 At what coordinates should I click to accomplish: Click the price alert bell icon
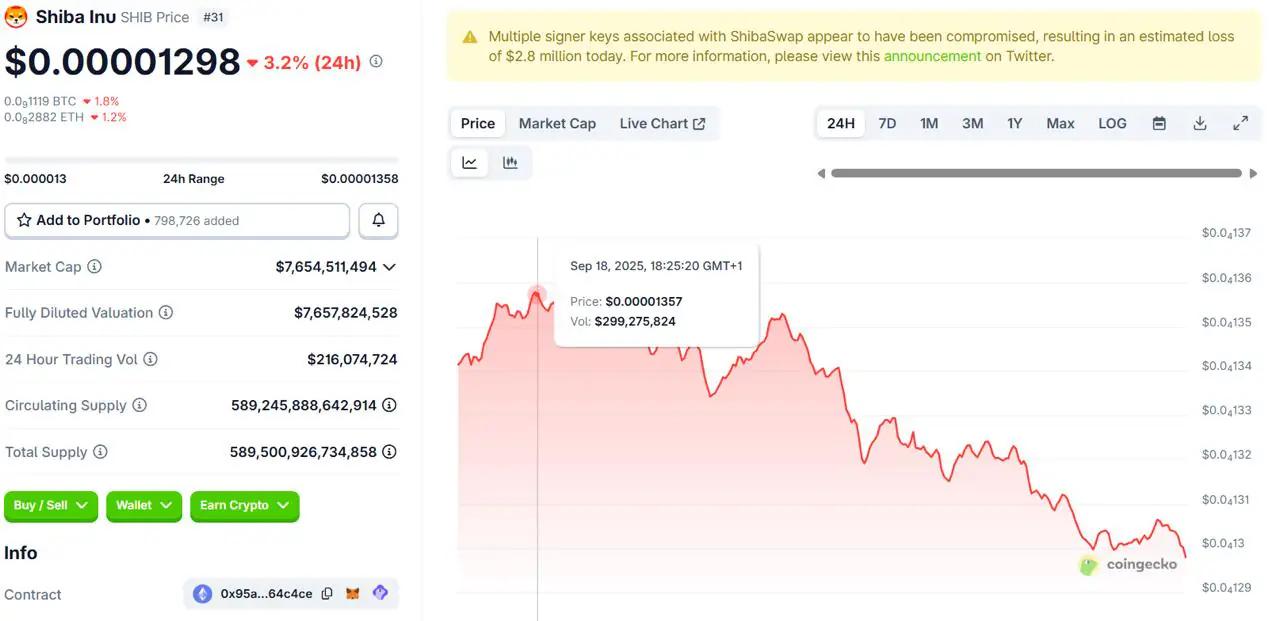(x=378, y=220)
